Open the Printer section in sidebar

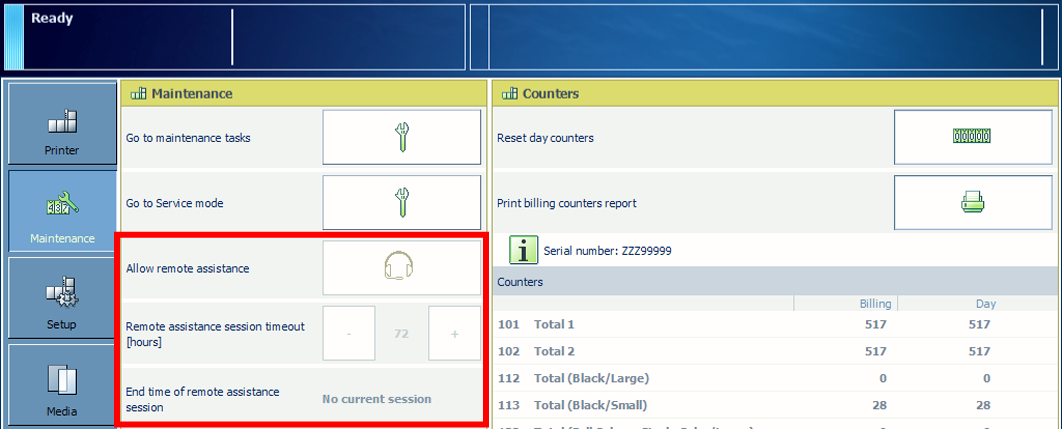pyautogui.click(x=62, y=125)
